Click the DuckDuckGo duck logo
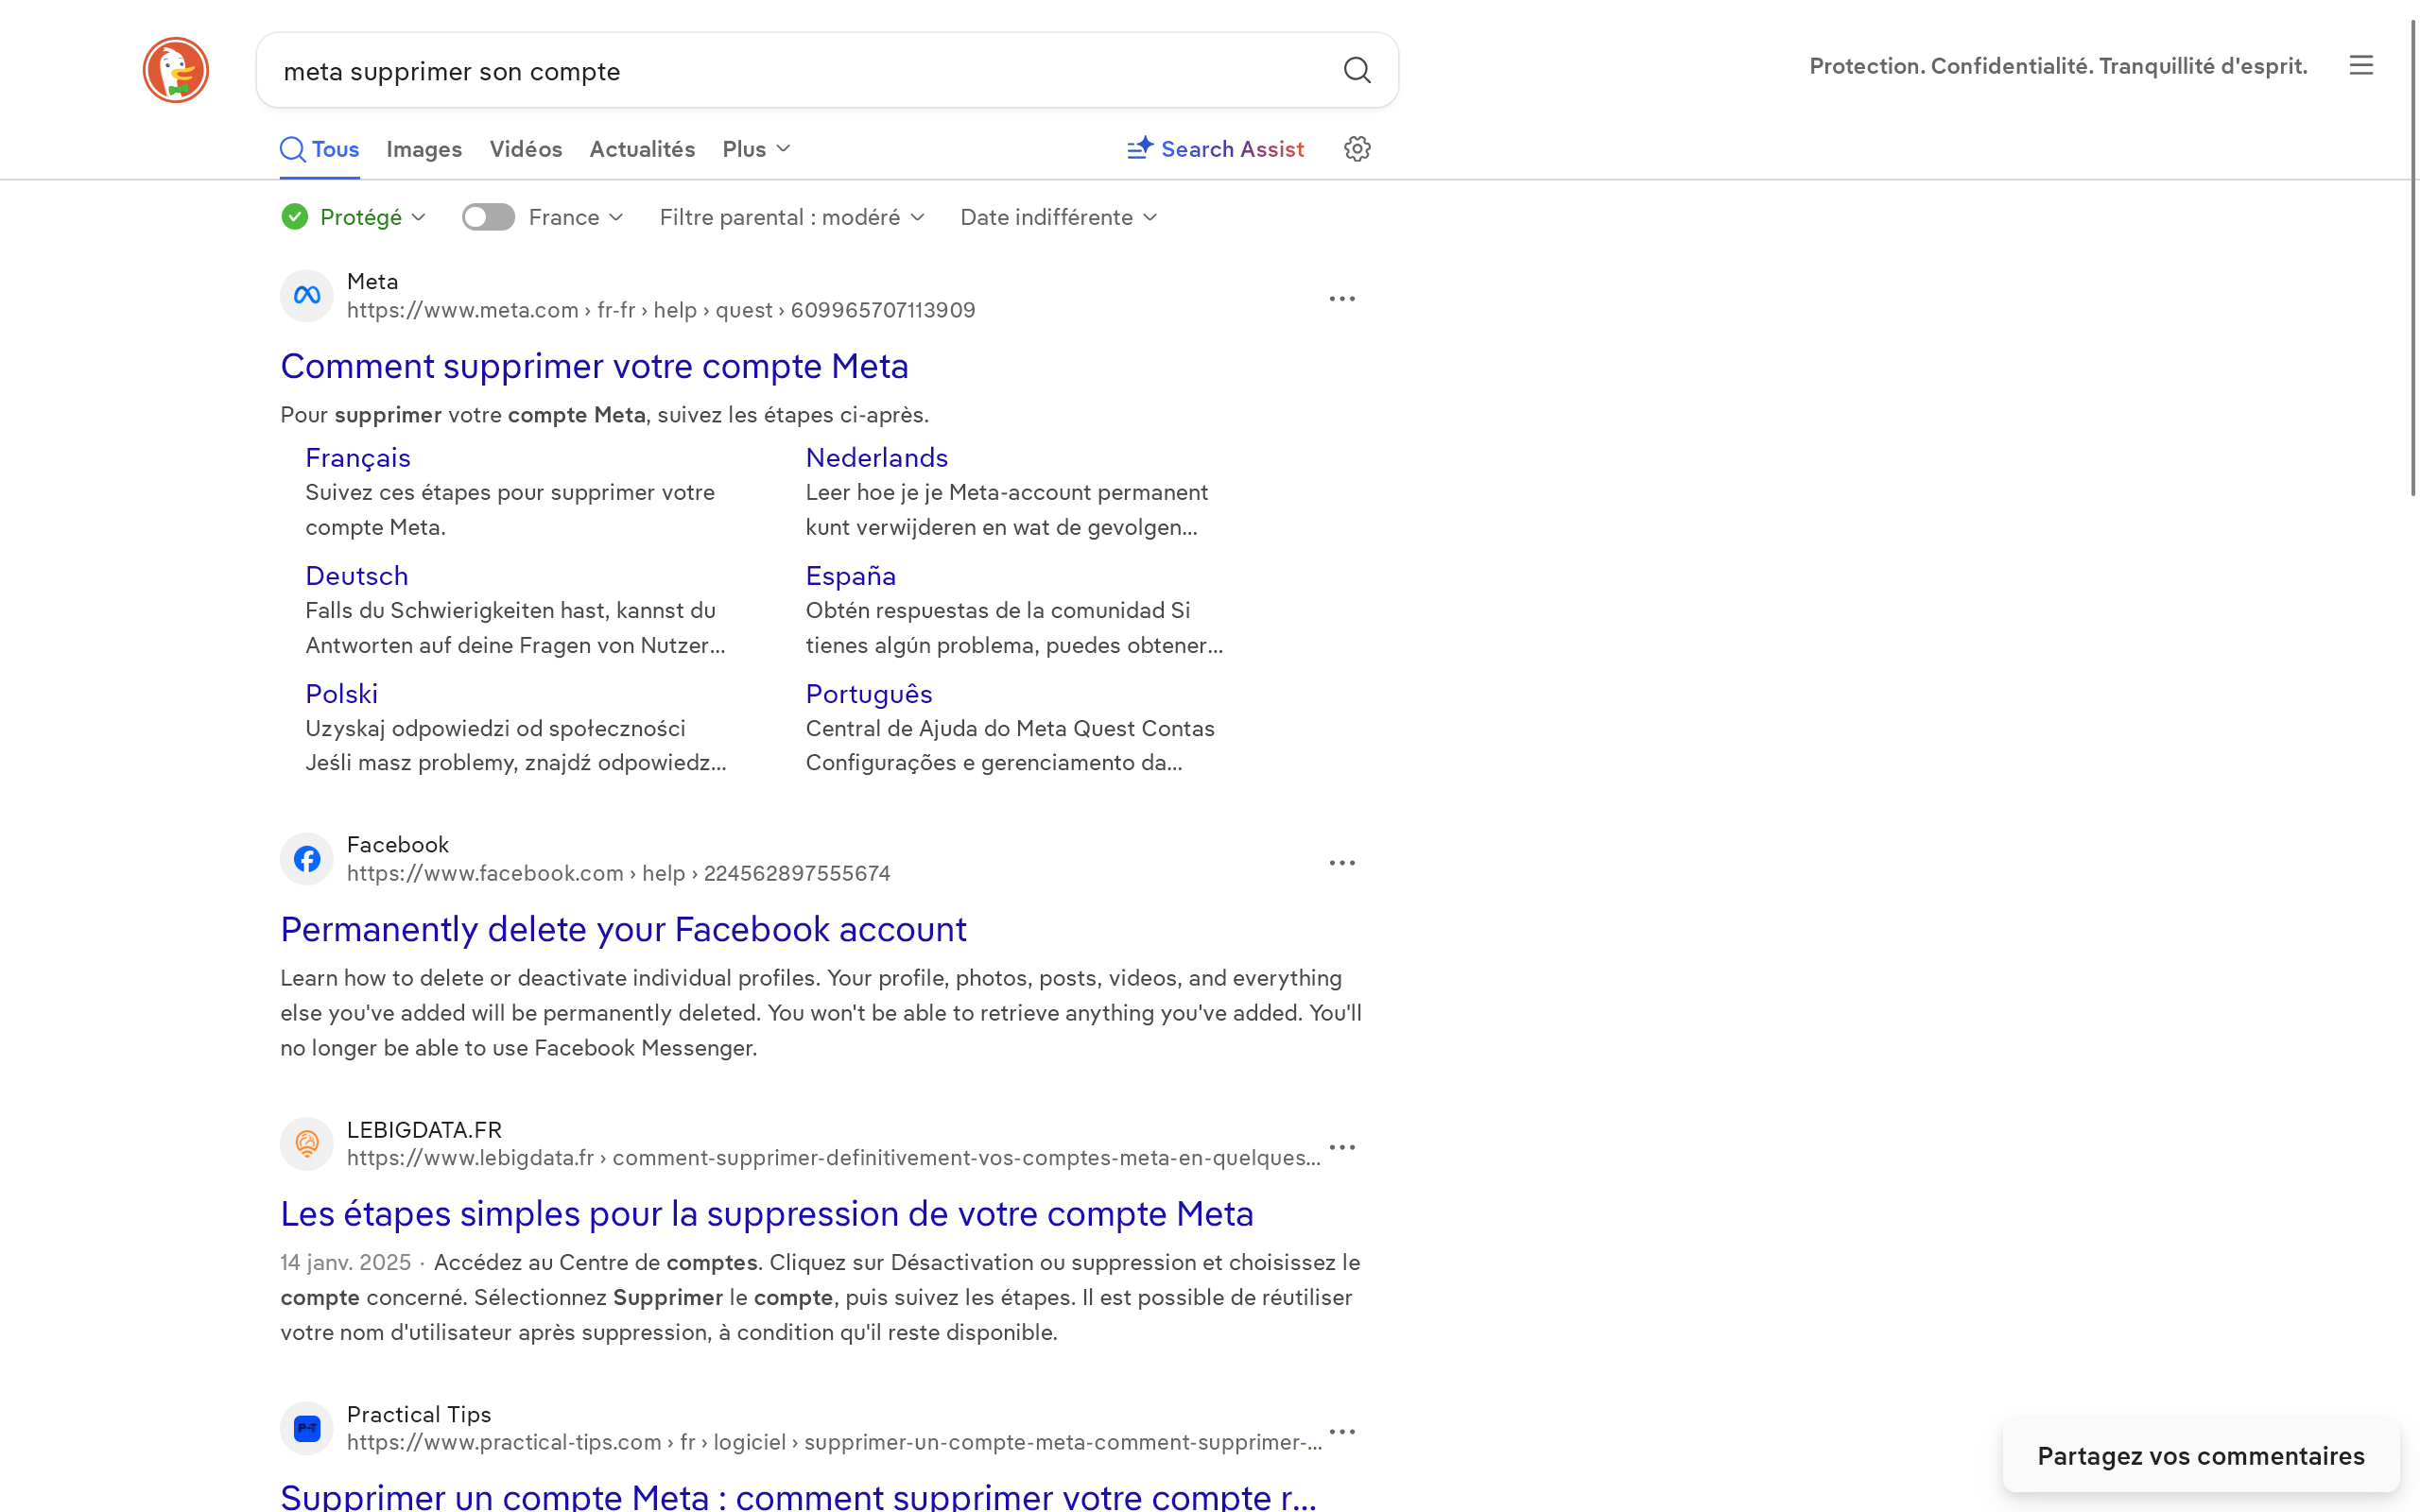The image size is (2420, 1512). (175, 70)
